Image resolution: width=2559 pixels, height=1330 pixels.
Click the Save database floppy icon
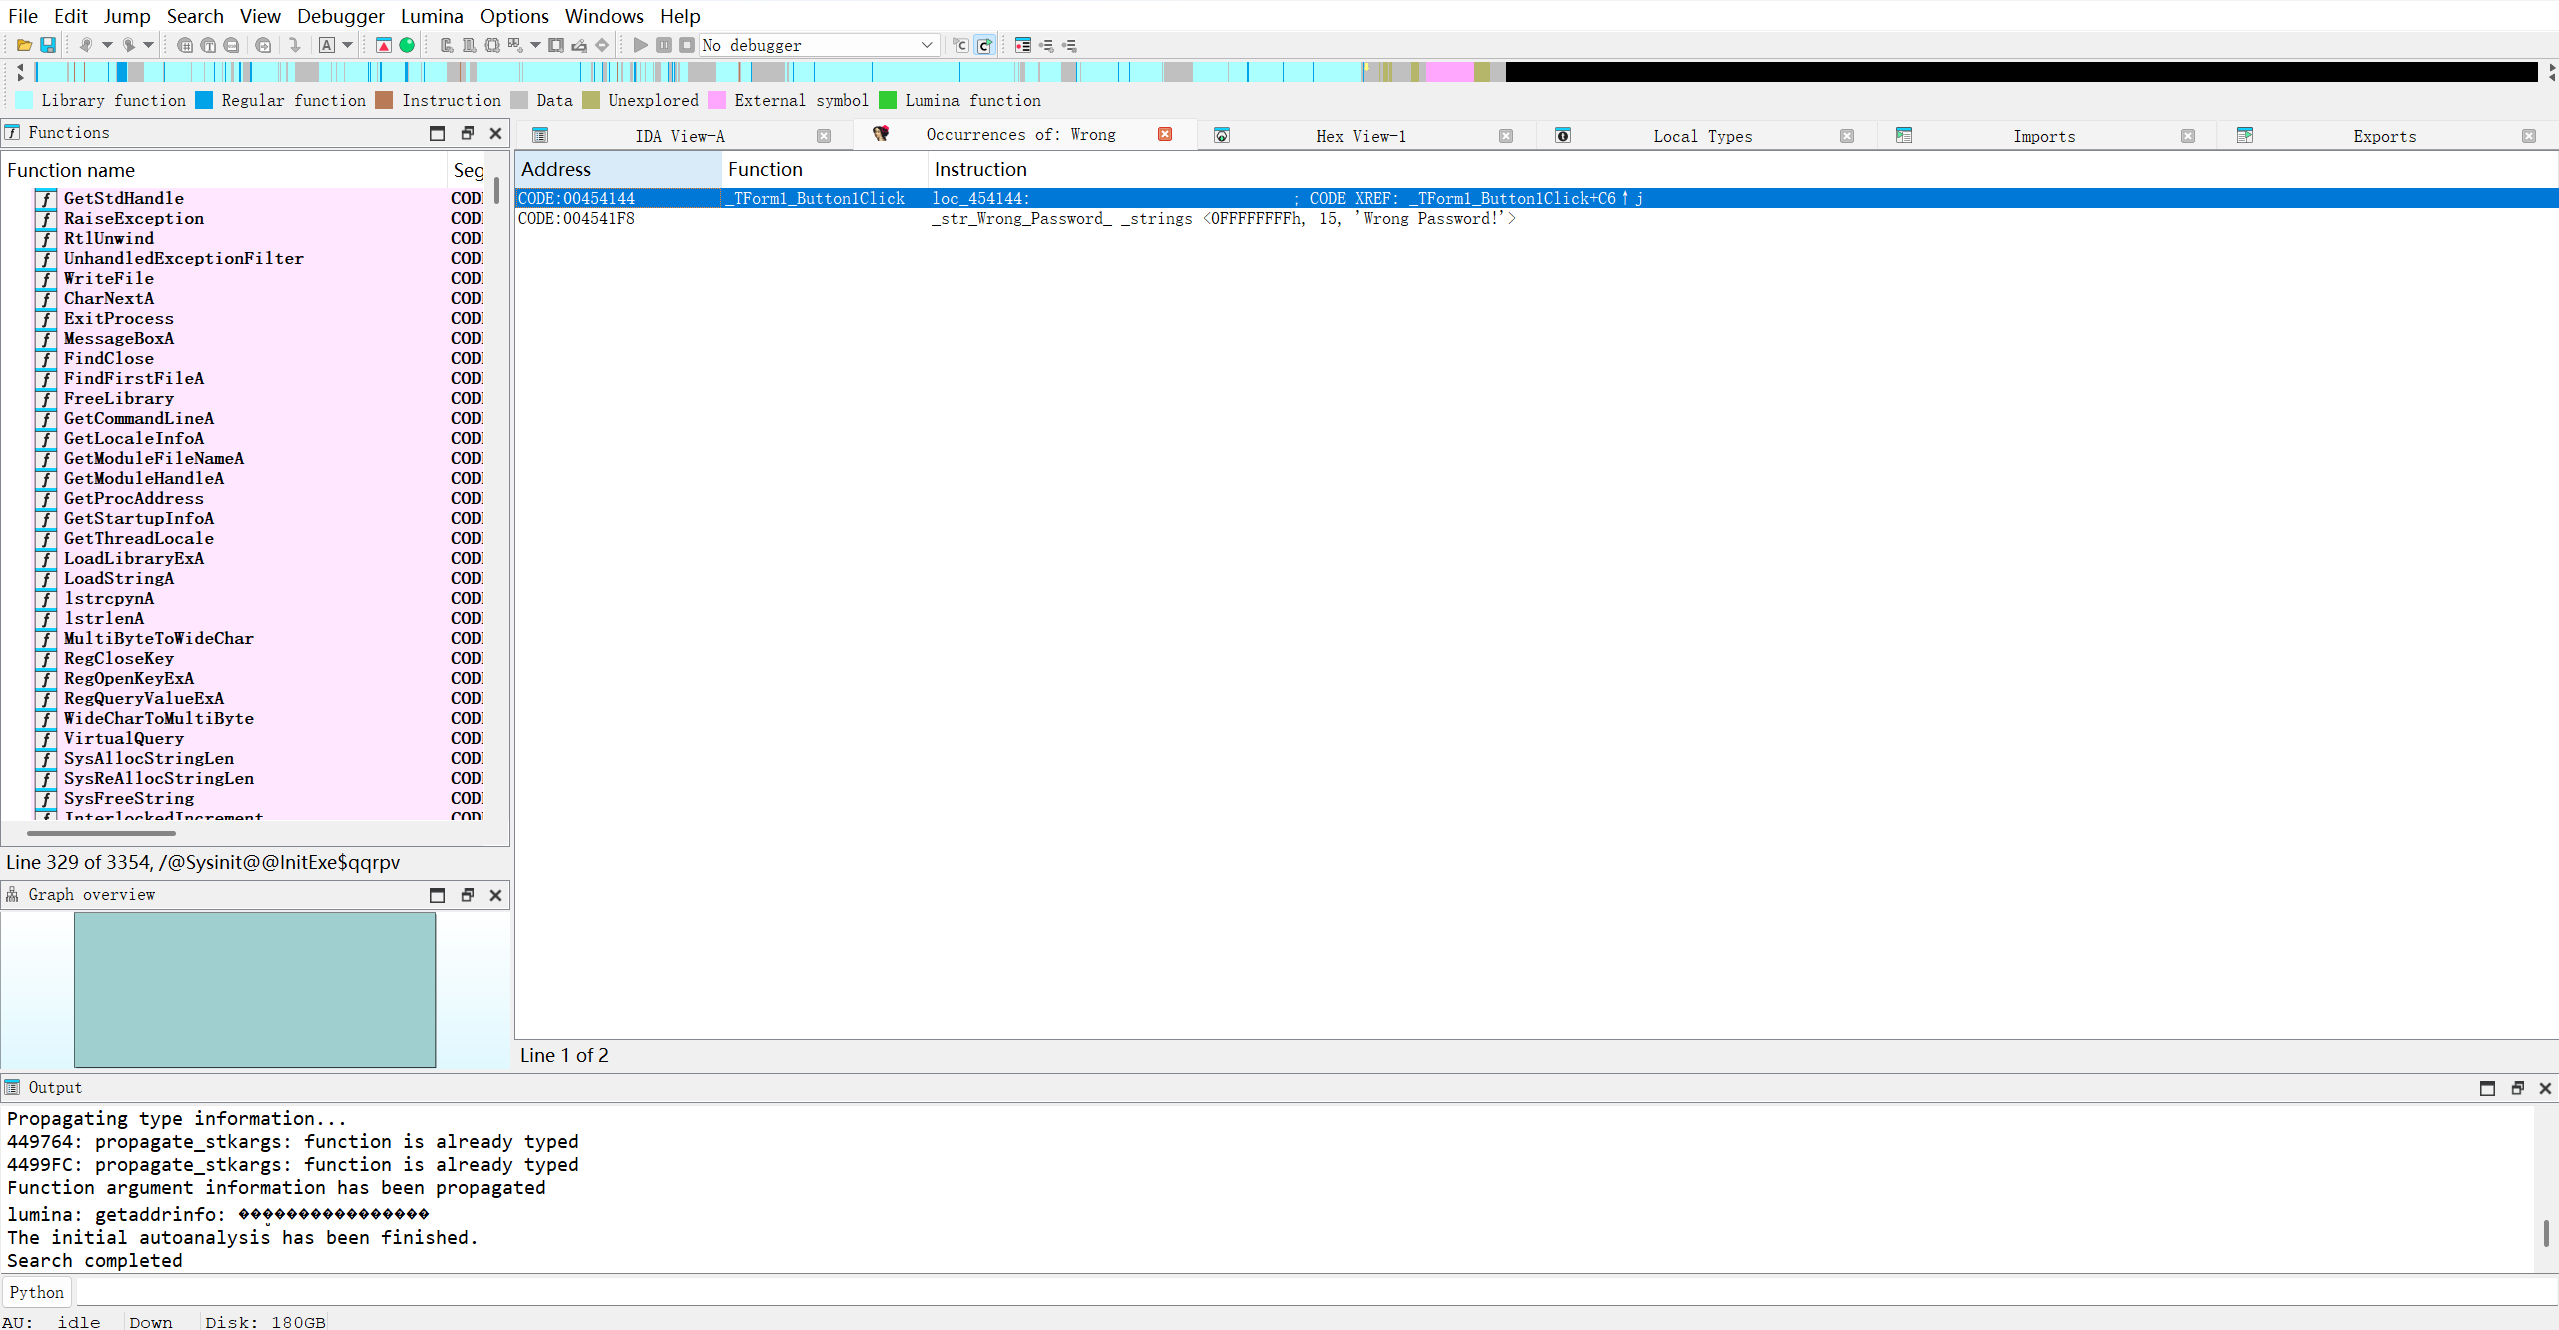coord(47,45)
